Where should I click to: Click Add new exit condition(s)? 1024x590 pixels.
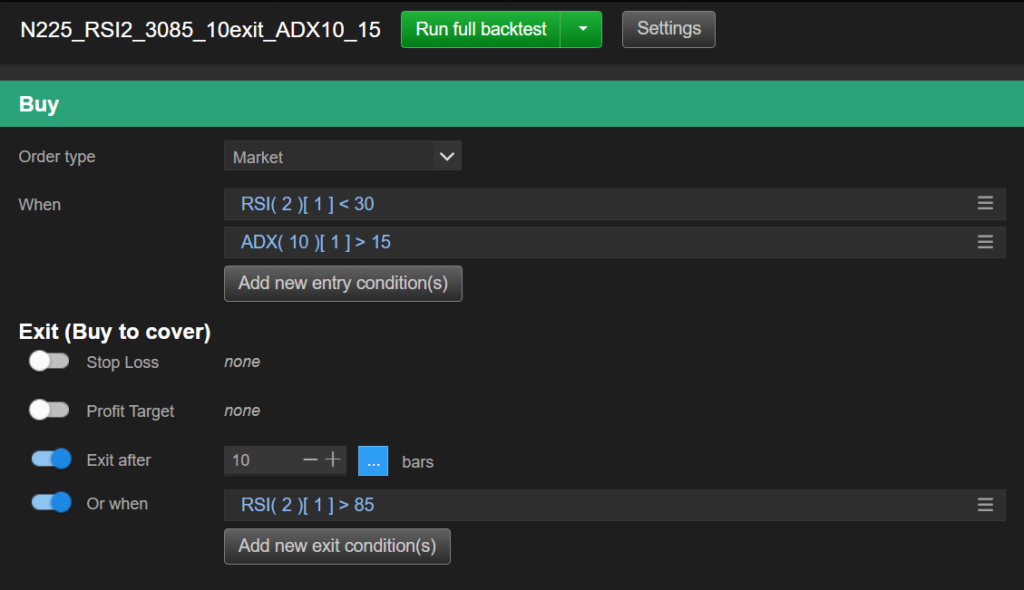337,546
